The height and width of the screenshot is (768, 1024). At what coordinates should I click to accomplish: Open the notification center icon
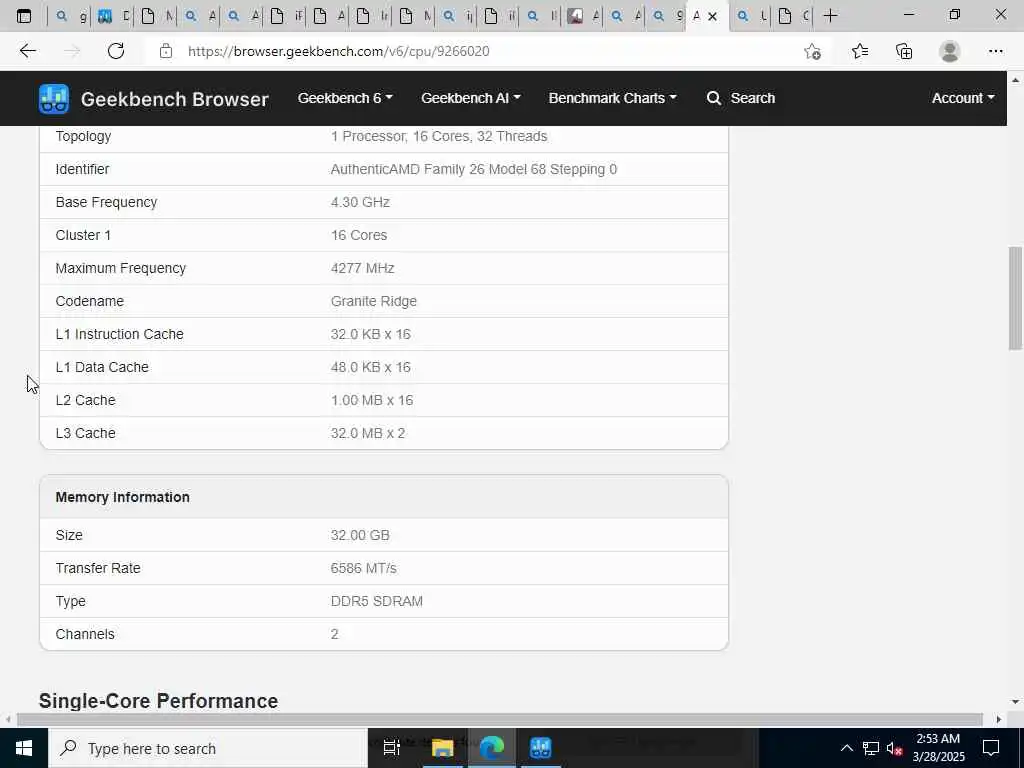(991, 748)
